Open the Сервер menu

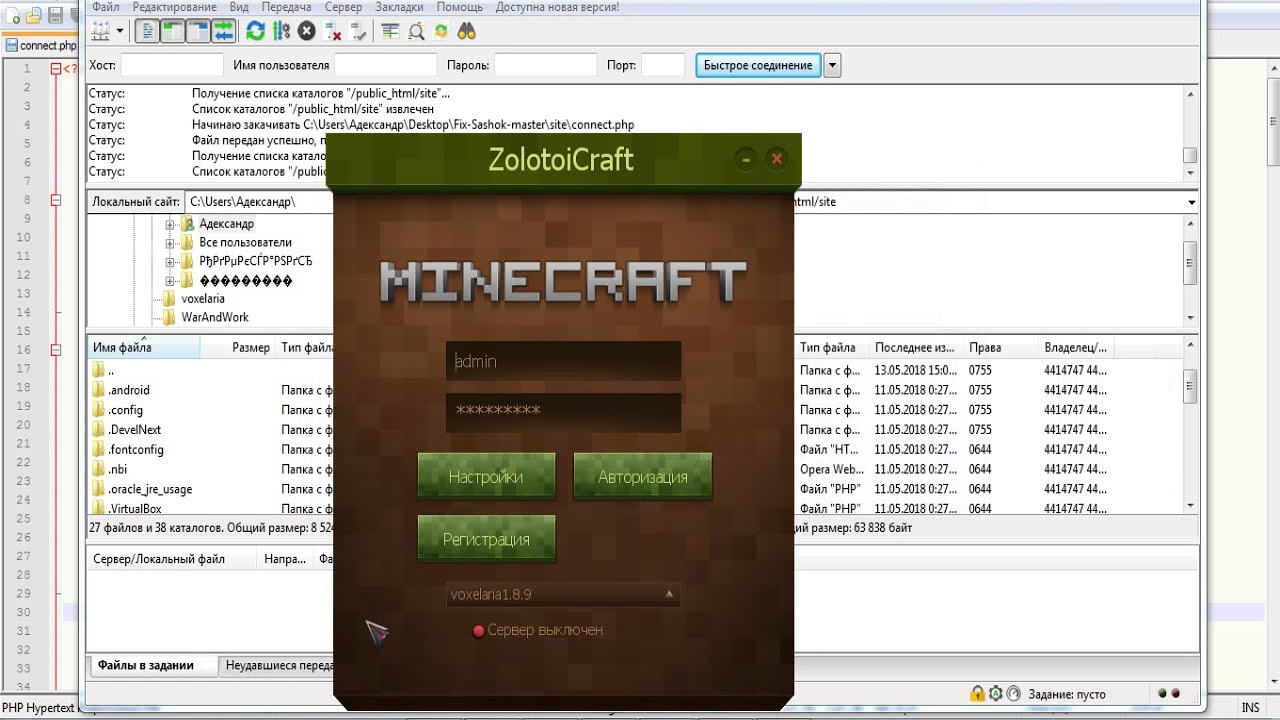(x=344, y=7)
